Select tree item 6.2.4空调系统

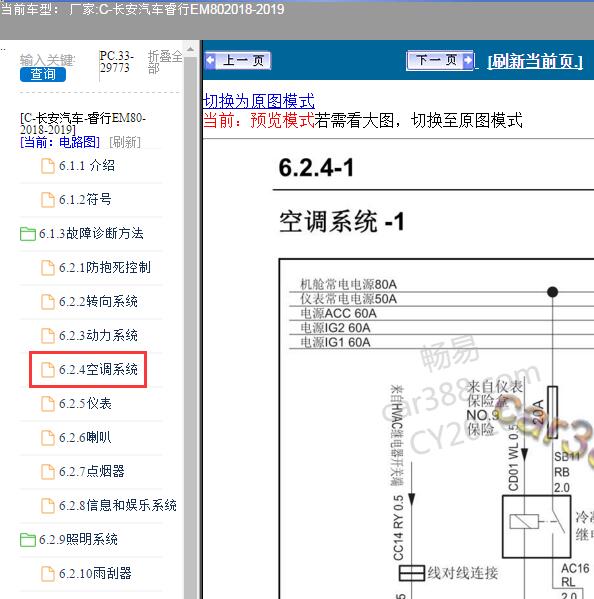coord(98,369)
